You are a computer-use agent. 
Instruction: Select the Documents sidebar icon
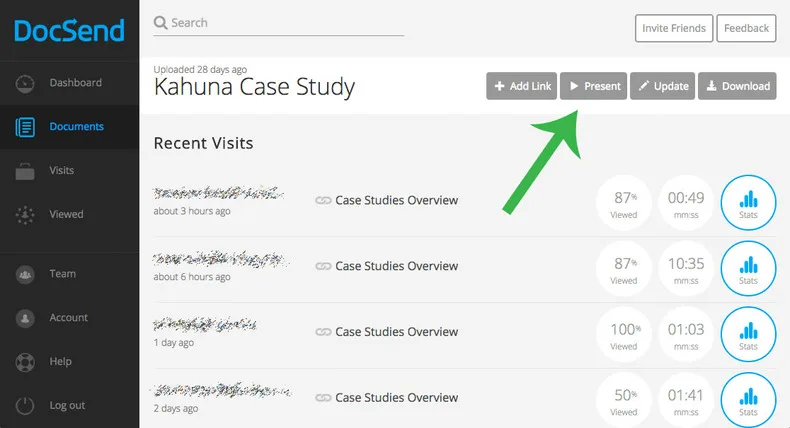[x=25, y=127]
